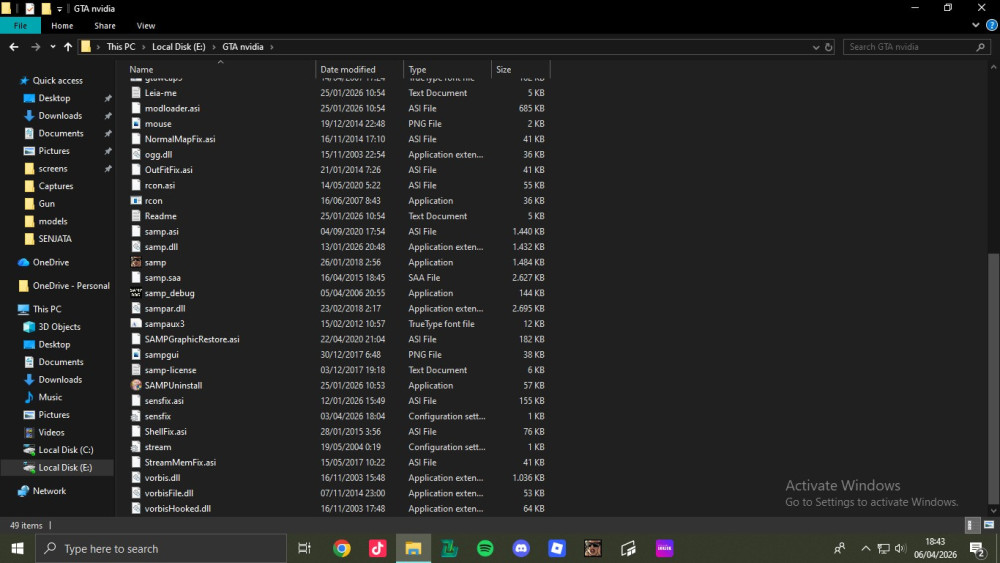Select Quick access in navigation pane

point(57,80)
